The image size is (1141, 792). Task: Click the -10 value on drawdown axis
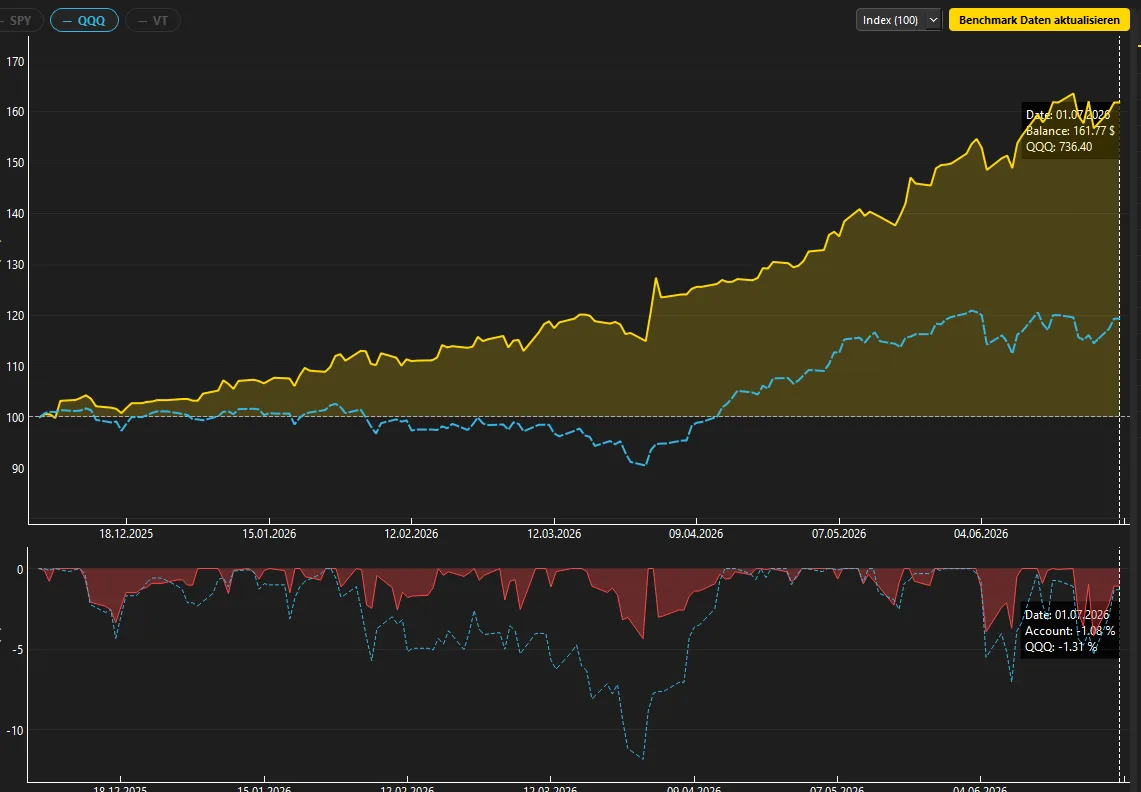tap(15, 731)
